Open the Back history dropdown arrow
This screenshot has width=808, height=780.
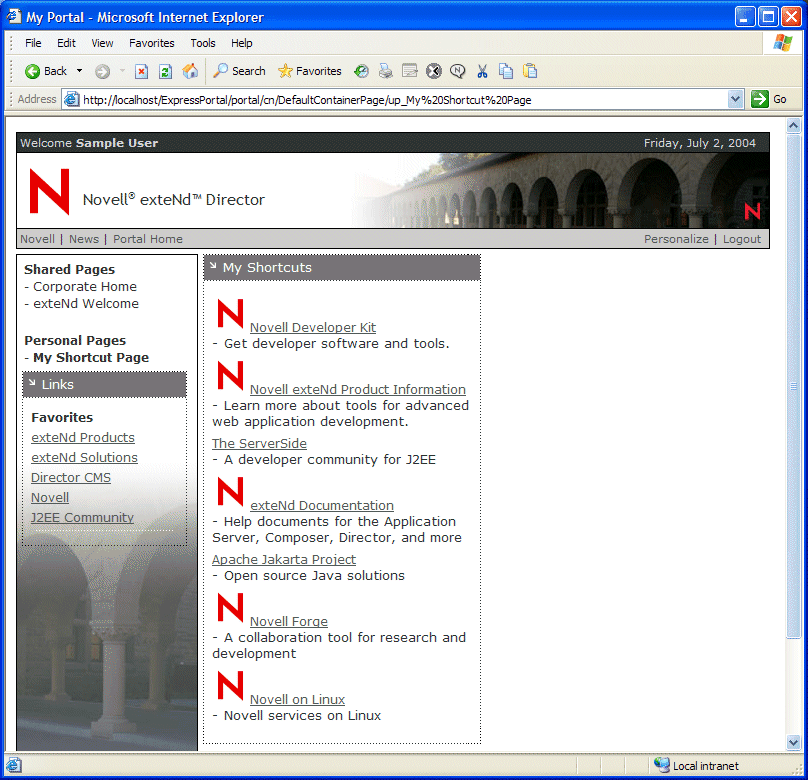(x=79, y=71)
